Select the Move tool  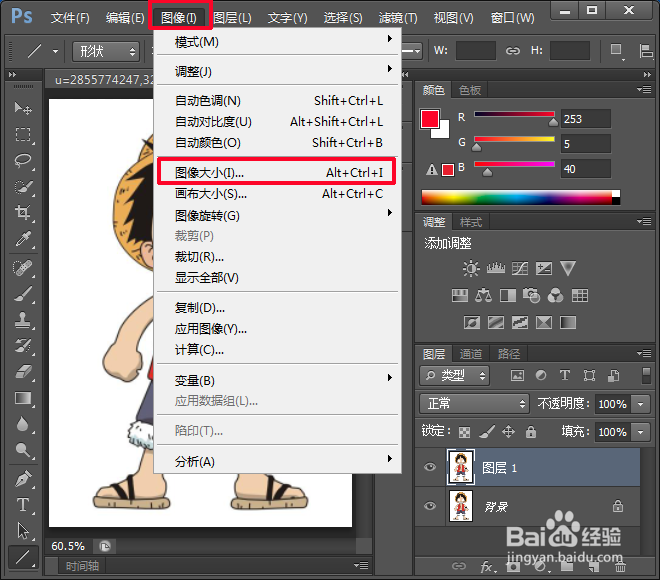(23, 109)
